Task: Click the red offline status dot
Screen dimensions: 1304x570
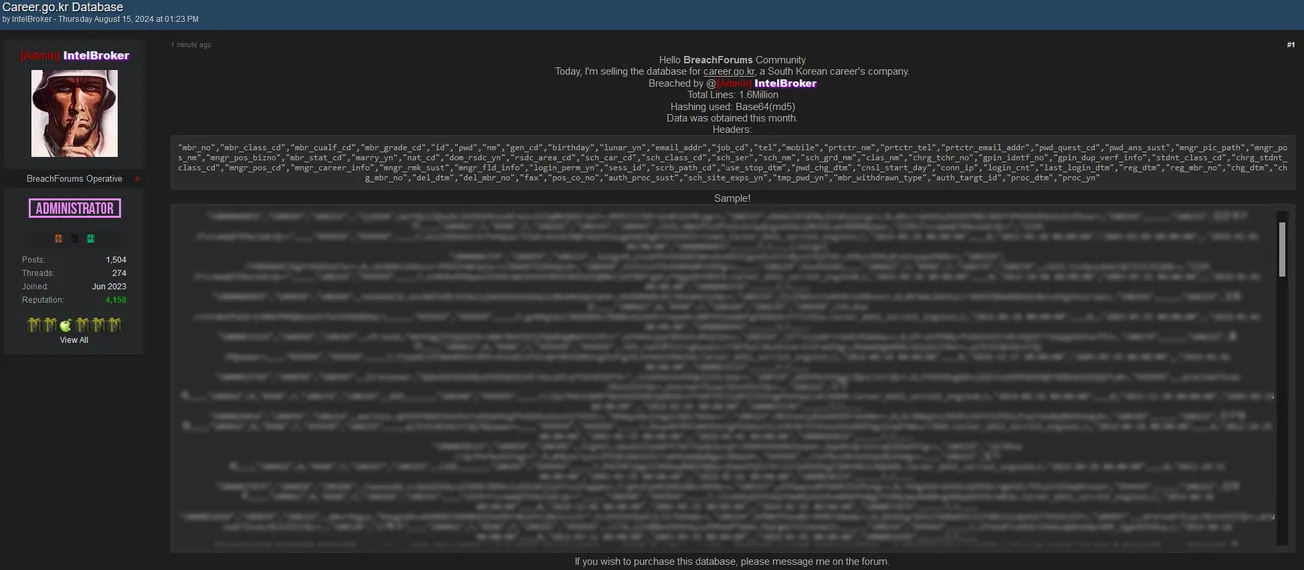Action: [x=137, y=179]
